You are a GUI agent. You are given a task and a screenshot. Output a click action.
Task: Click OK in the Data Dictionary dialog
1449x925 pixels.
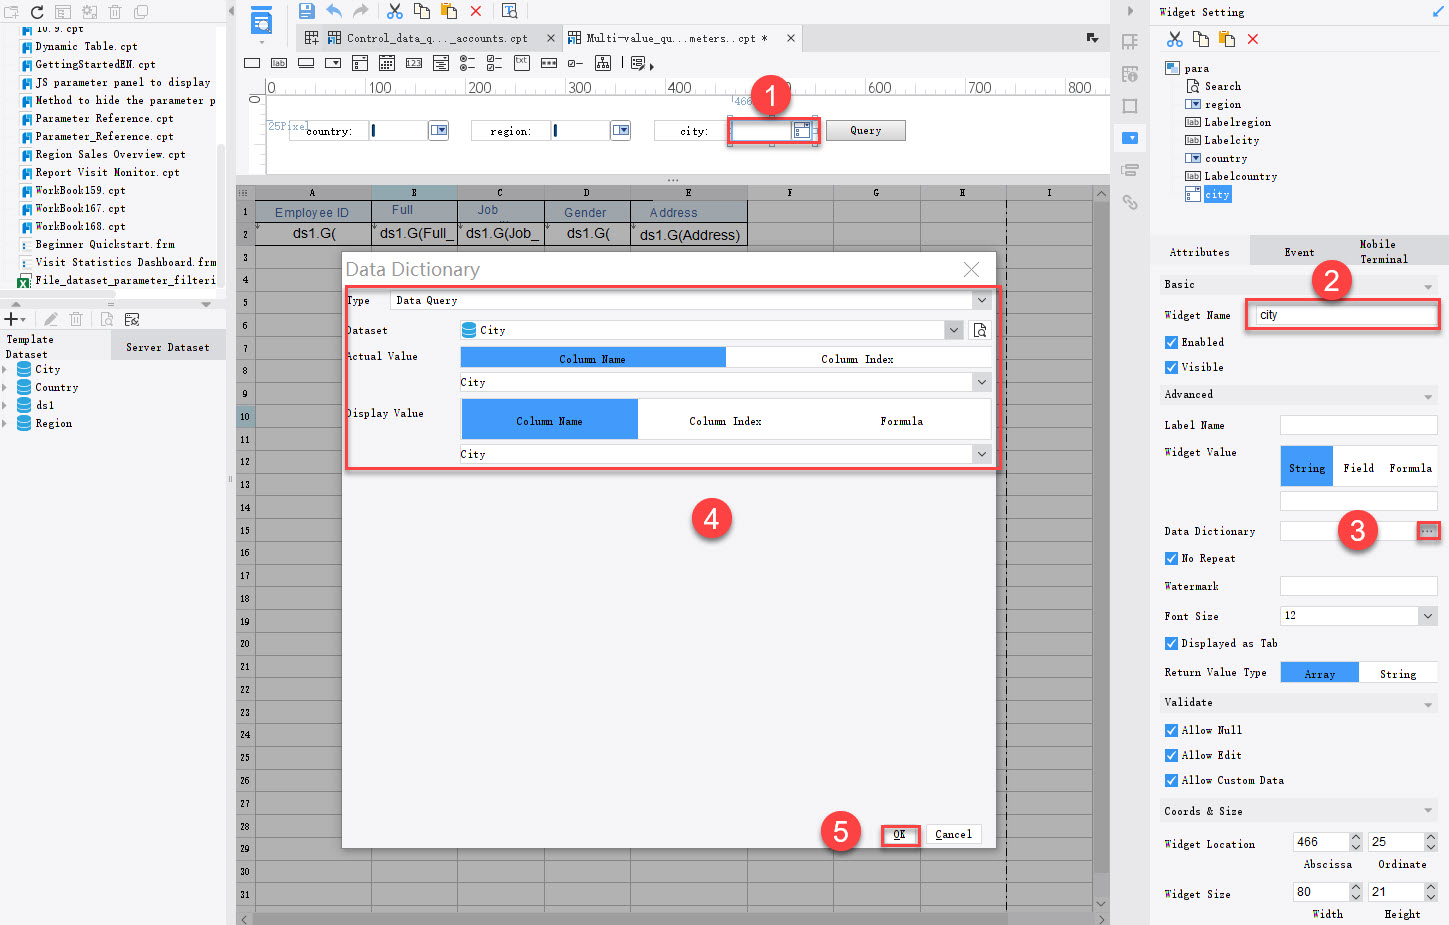[899, 834]
